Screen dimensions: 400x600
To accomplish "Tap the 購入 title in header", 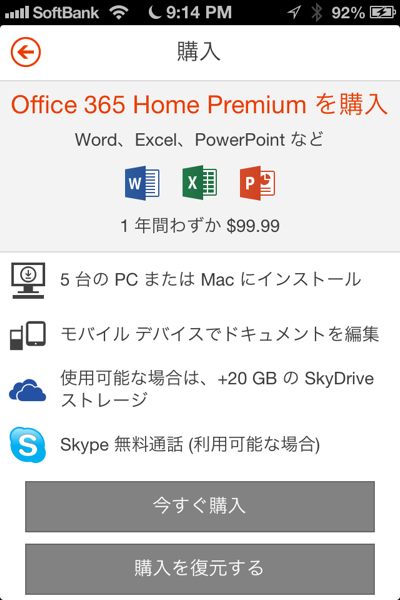I will coord(199,52).
